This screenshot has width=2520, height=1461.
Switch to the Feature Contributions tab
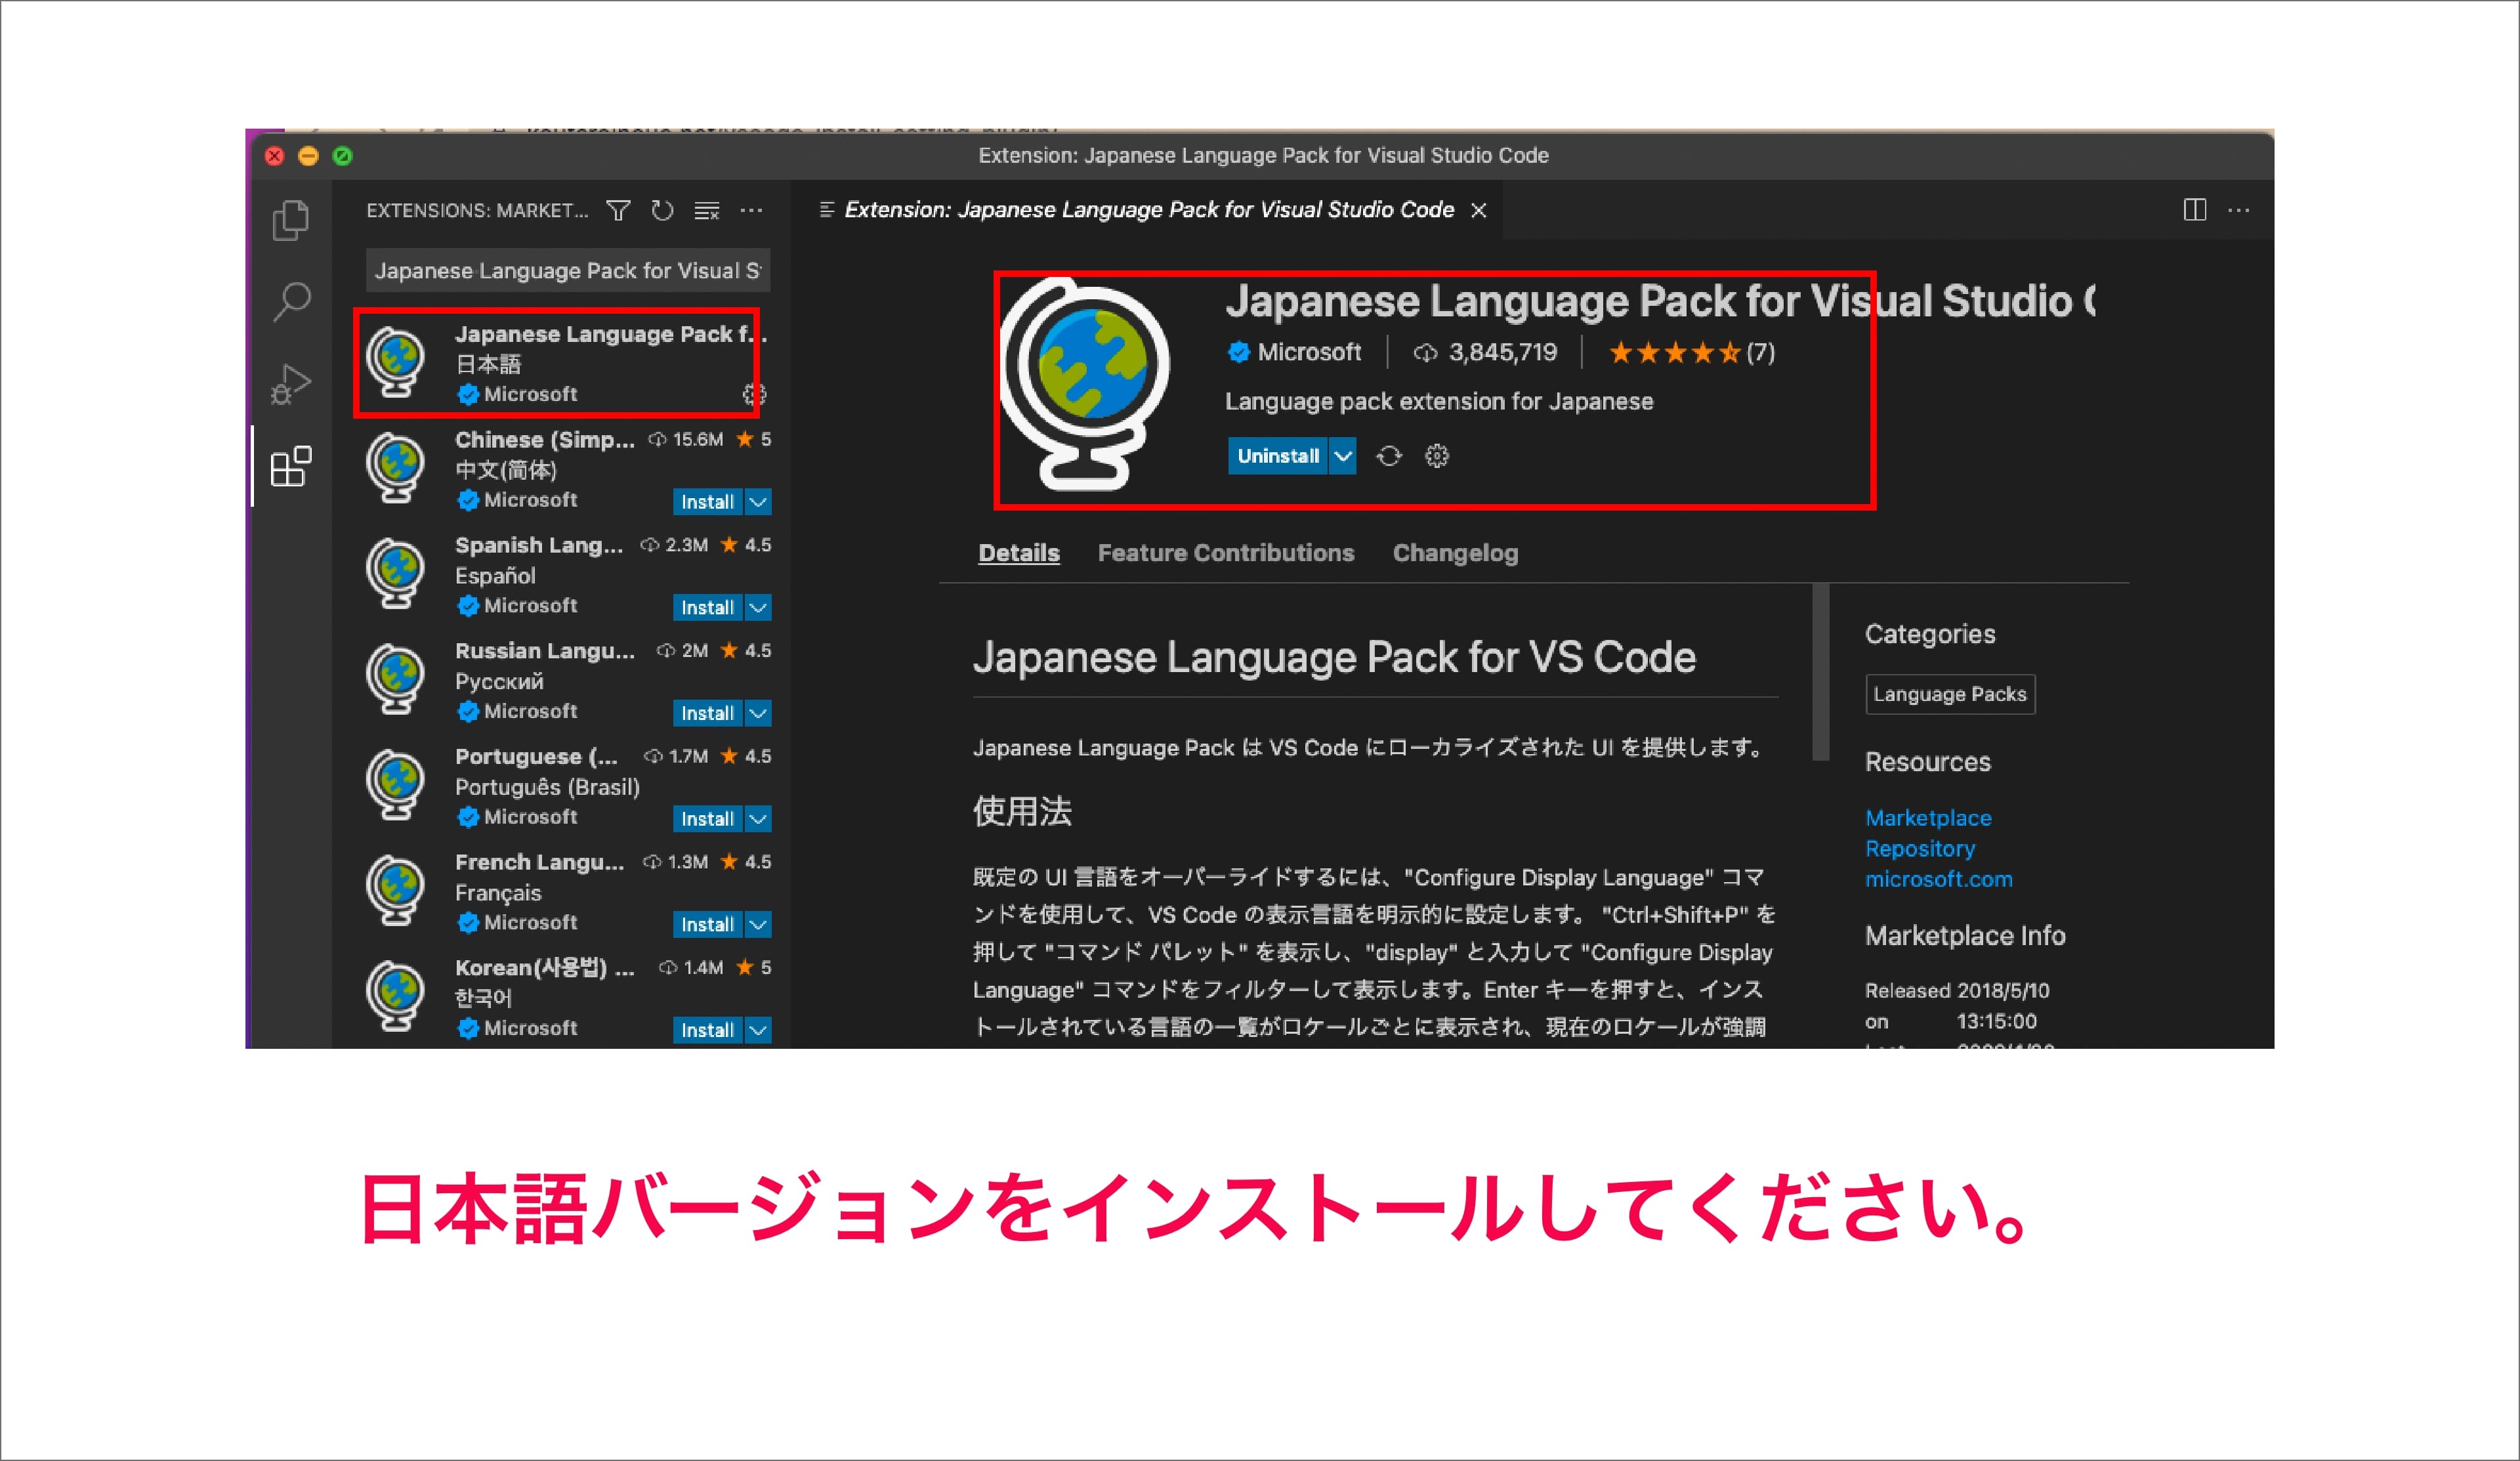1225,553
